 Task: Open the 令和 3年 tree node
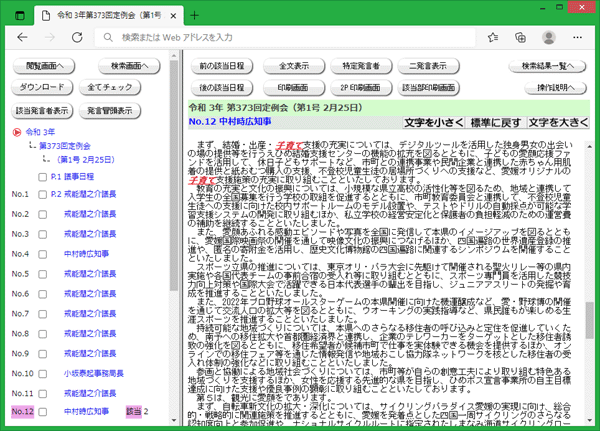tap(40, 132)
